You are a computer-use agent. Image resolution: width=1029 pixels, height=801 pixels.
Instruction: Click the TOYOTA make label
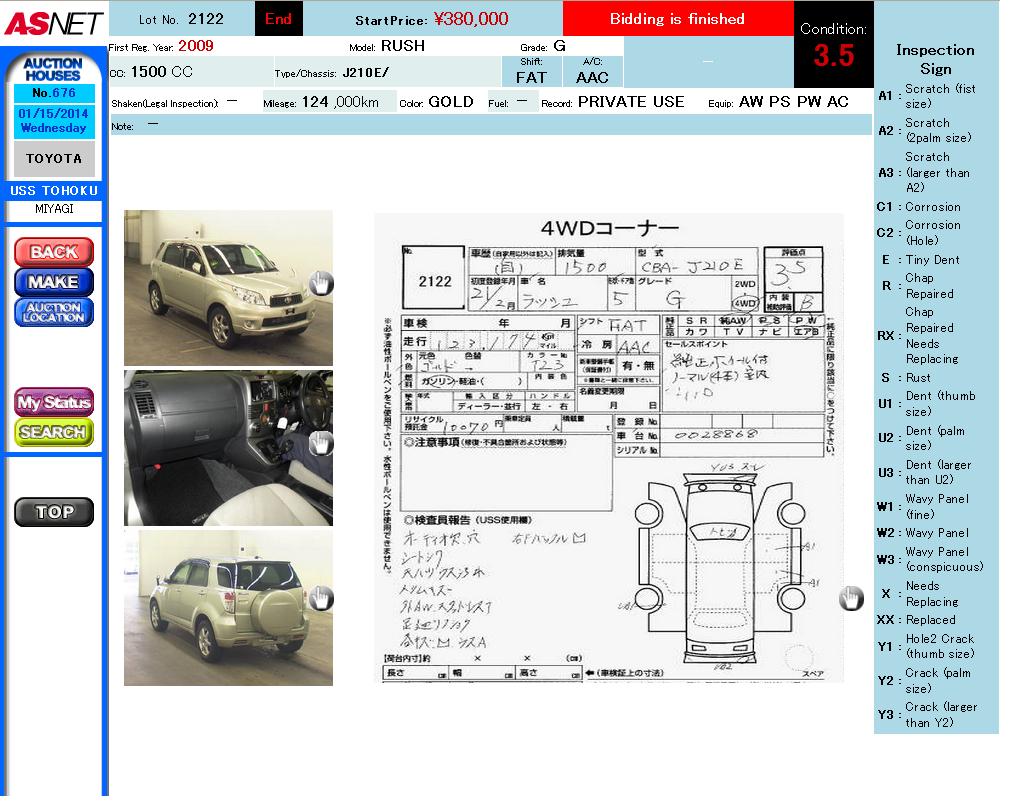(x=54, y=159)
